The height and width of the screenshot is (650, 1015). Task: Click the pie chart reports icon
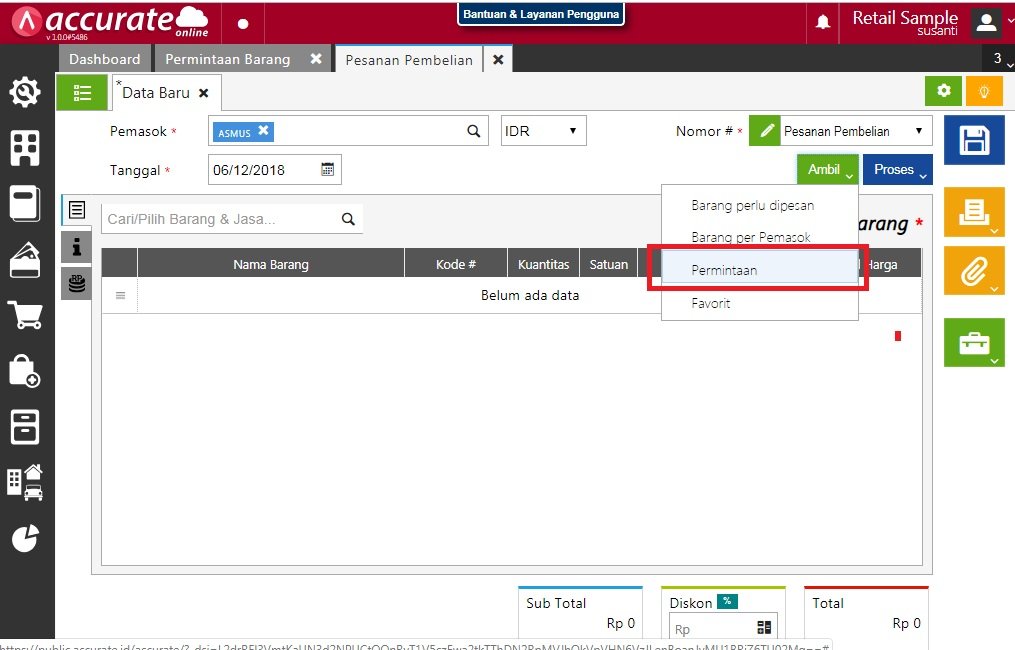point(25,538)
